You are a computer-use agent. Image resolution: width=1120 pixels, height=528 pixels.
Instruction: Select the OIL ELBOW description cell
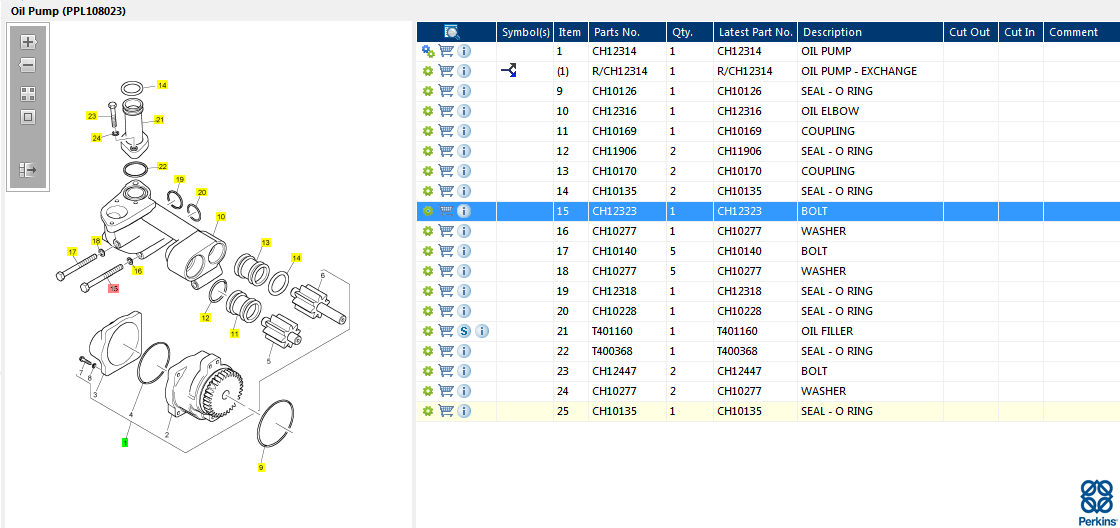tap(830, 111)
